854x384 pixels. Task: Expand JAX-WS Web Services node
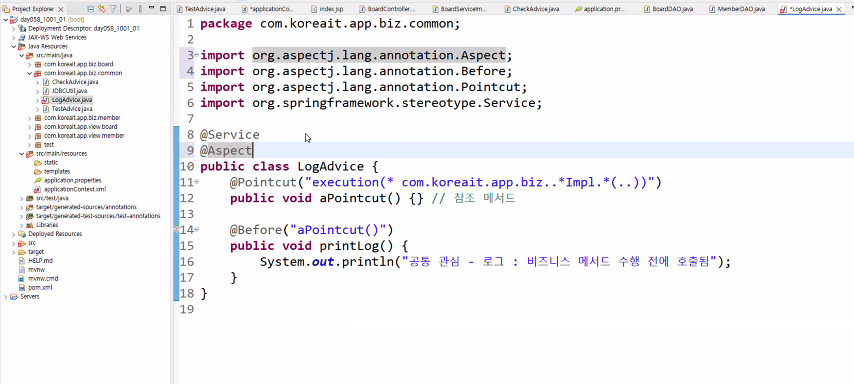pyautogui.click(x=13, y=38)
